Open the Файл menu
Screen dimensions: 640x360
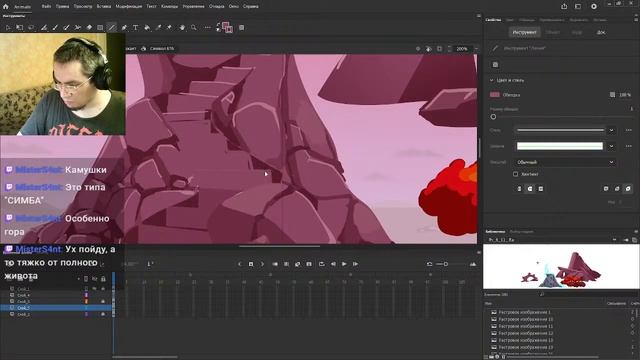tap(46, 7)
